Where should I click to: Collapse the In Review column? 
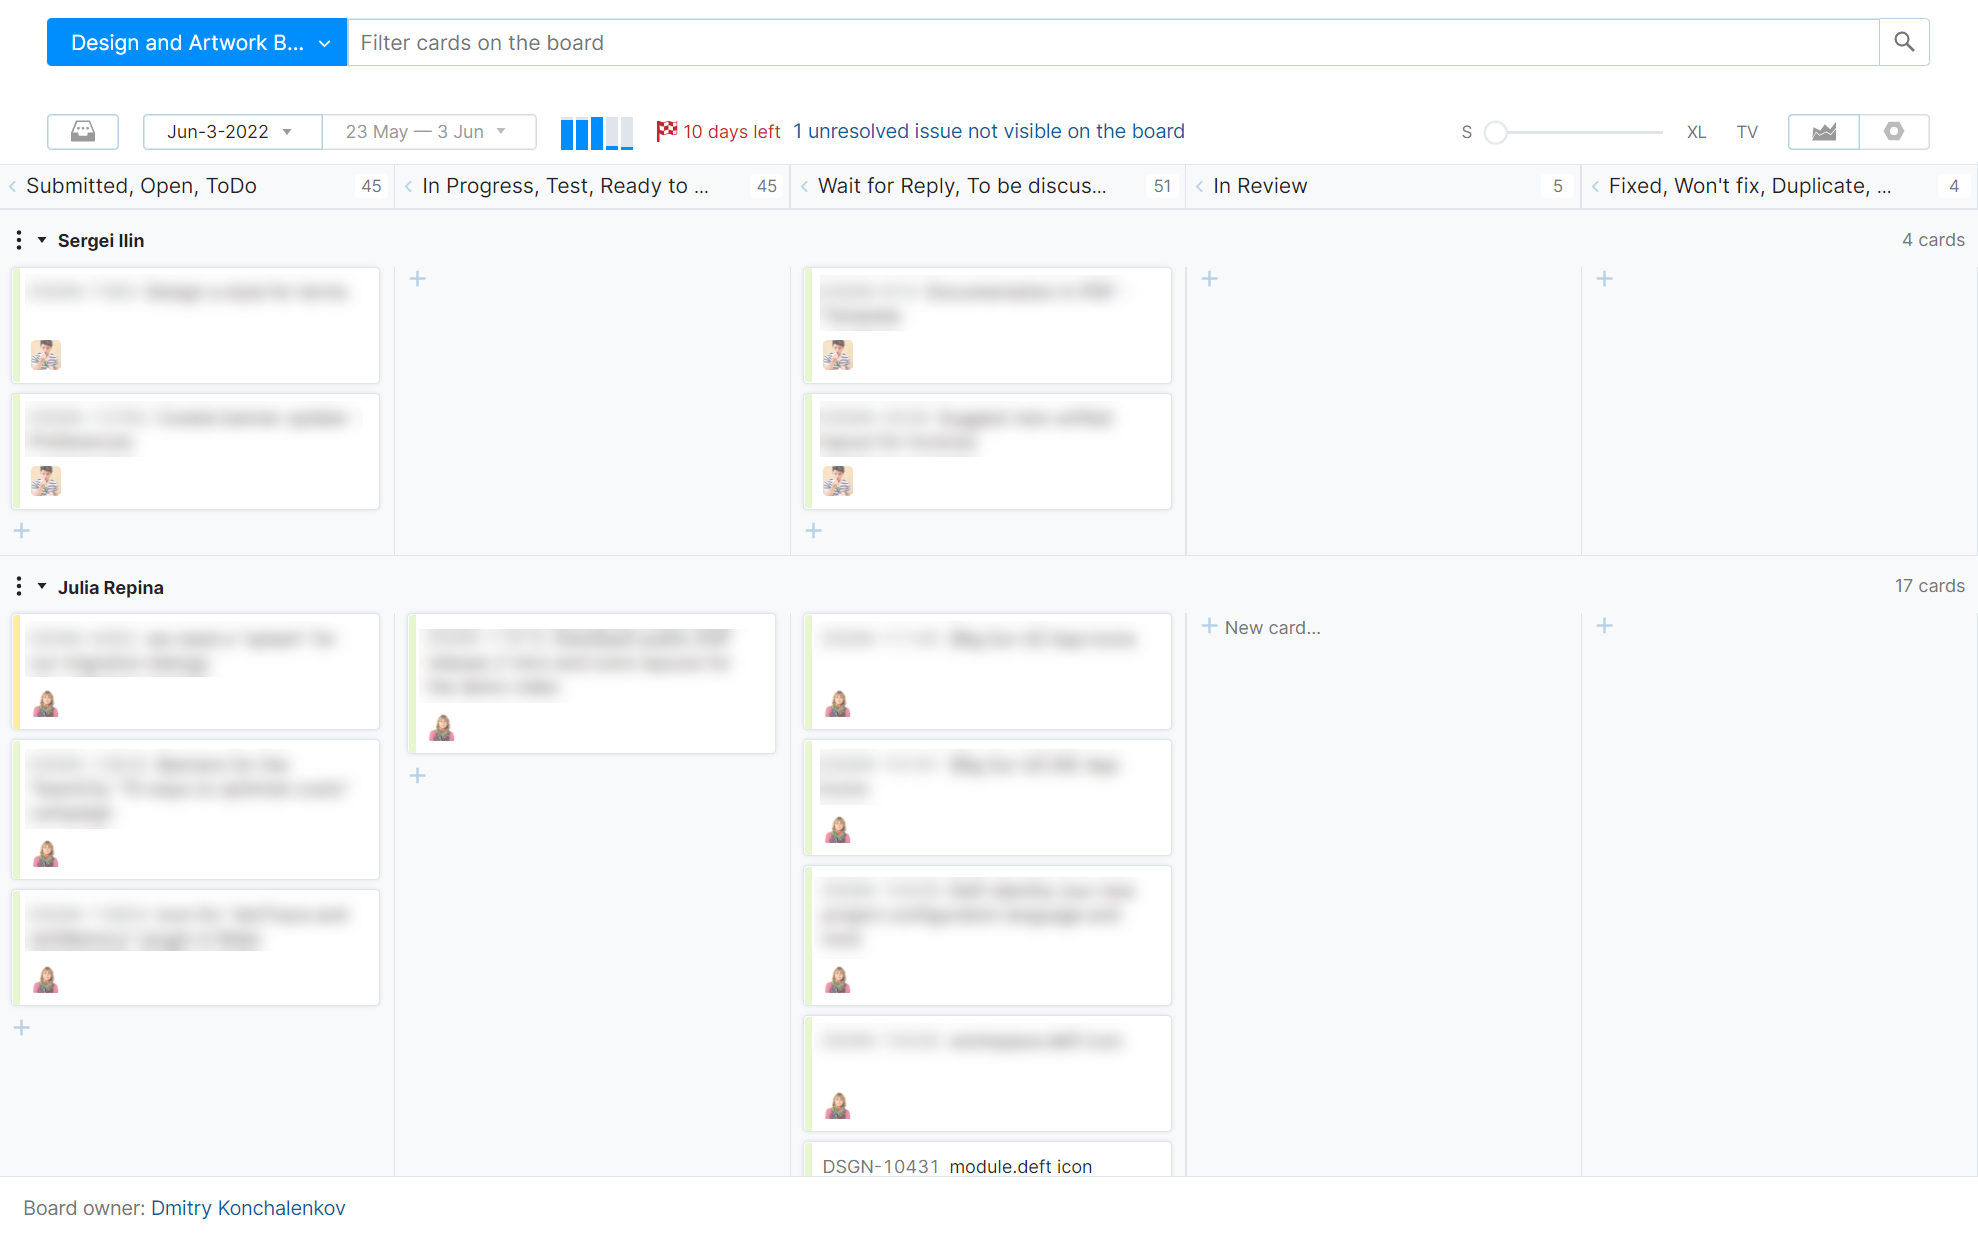[1199, 186]
